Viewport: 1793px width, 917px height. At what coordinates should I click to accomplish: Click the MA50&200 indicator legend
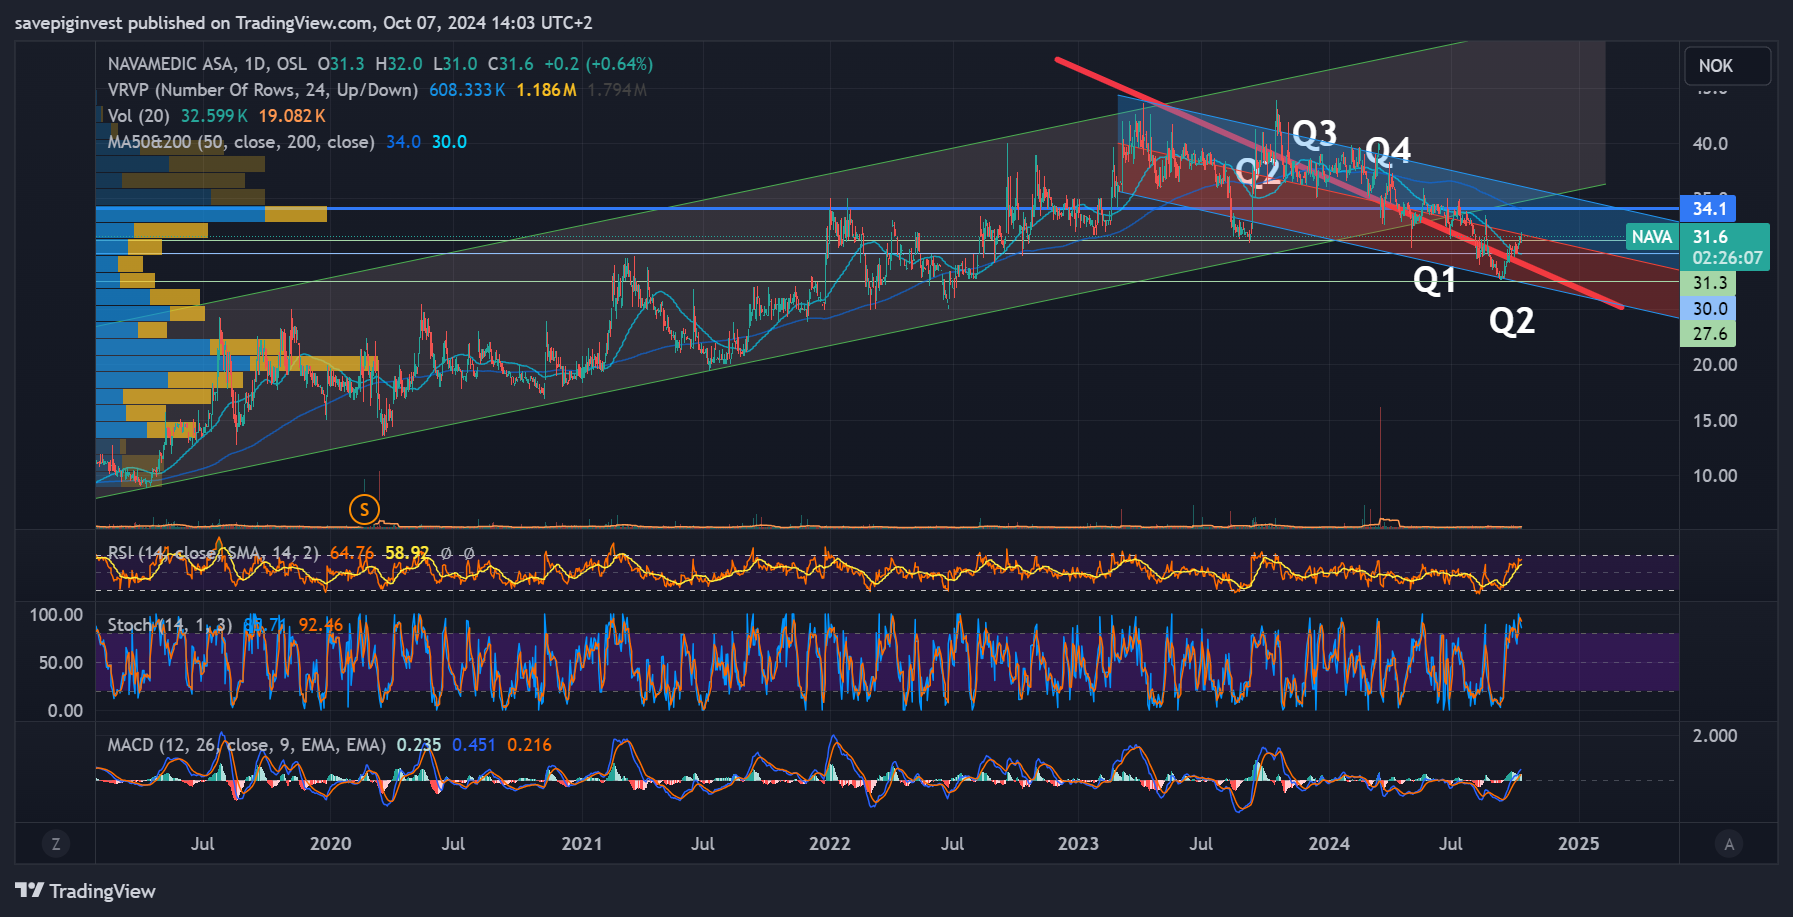pyautogui.click(x=240, y=142)
